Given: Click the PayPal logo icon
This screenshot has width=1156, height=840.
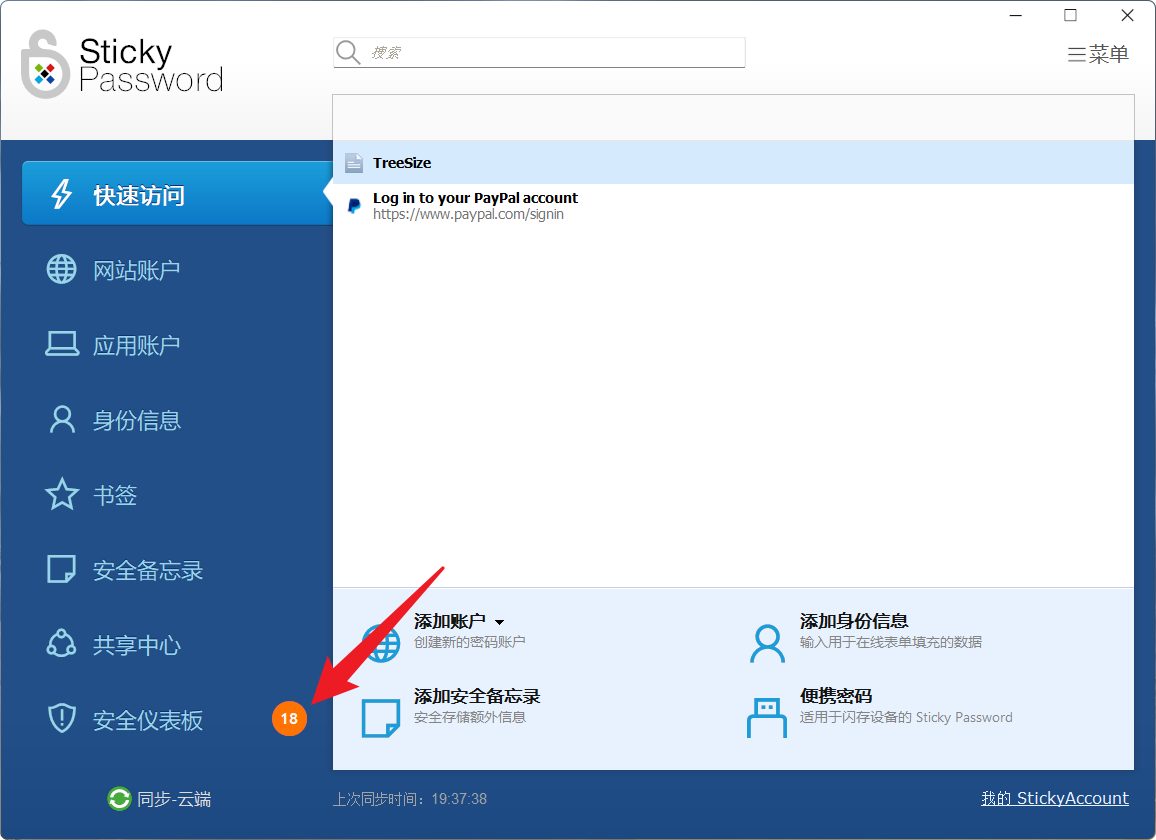Looking at the screenshot, I should click(x=354, y=206).
